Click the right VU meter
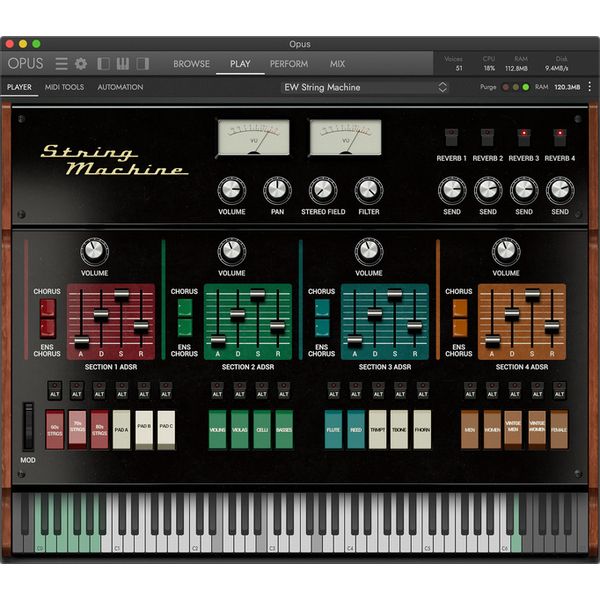 pos(345,137)
